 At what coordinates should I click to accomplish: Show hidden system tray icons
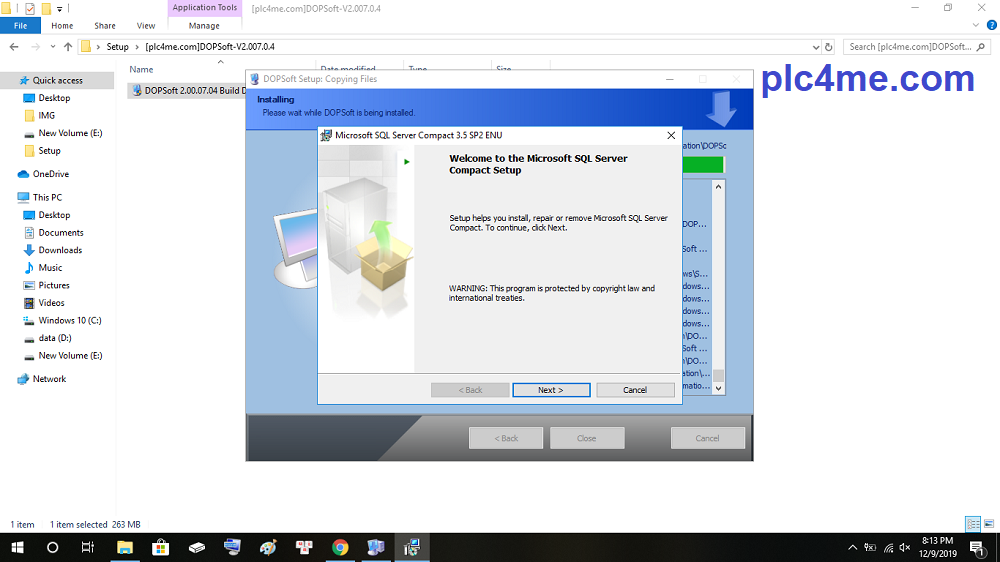click(x=853, y=547)
